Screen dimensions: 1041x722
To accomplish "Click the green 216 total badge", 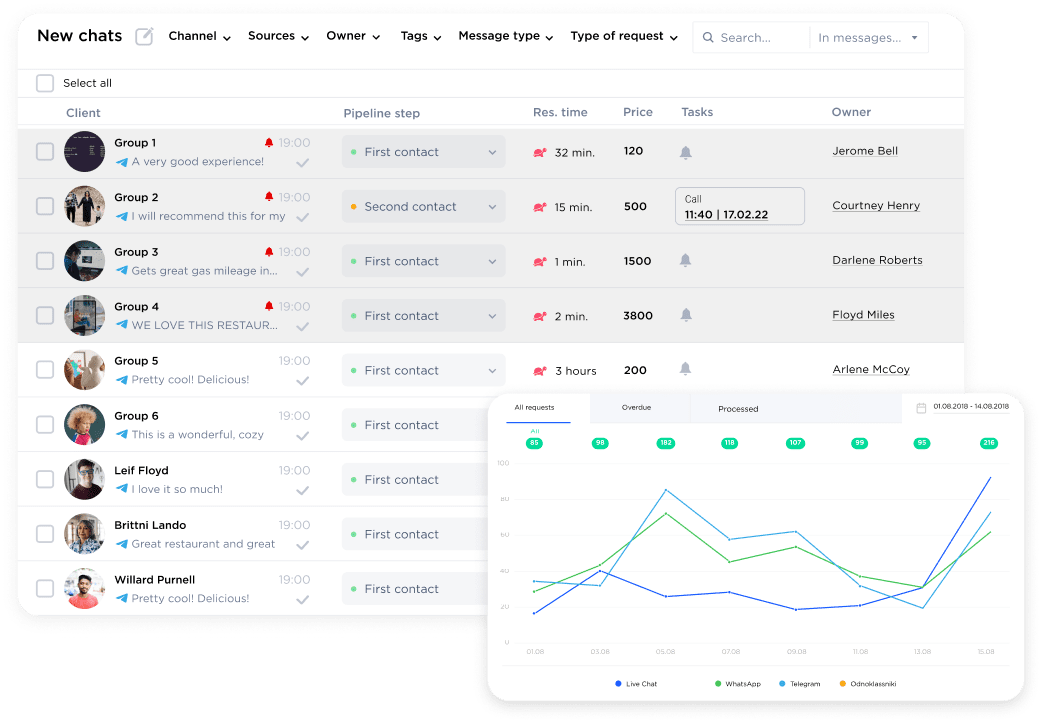I will [x=989, y=443].
